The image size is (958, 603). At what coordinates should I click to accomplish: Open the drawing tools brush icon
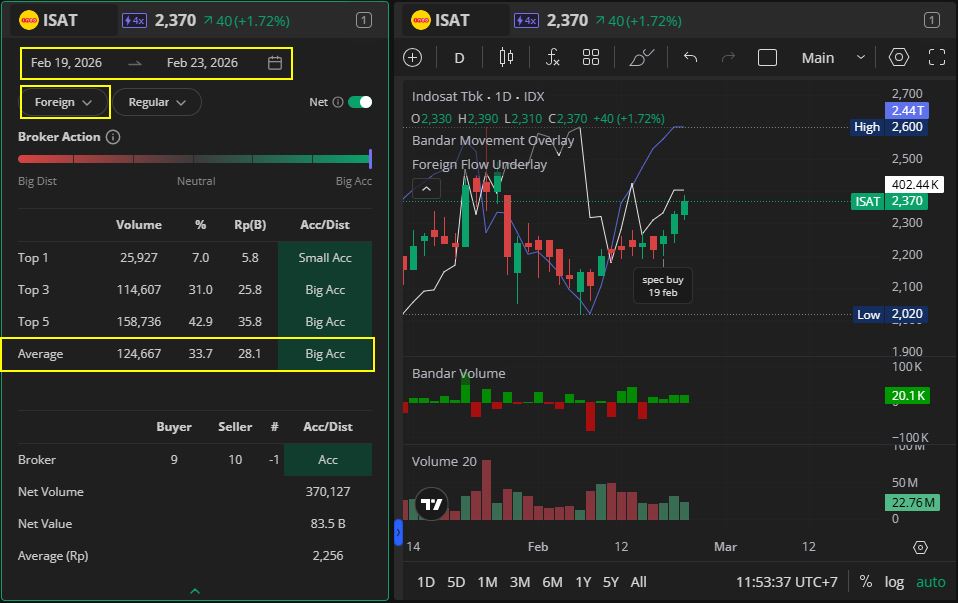pos(642,57)
